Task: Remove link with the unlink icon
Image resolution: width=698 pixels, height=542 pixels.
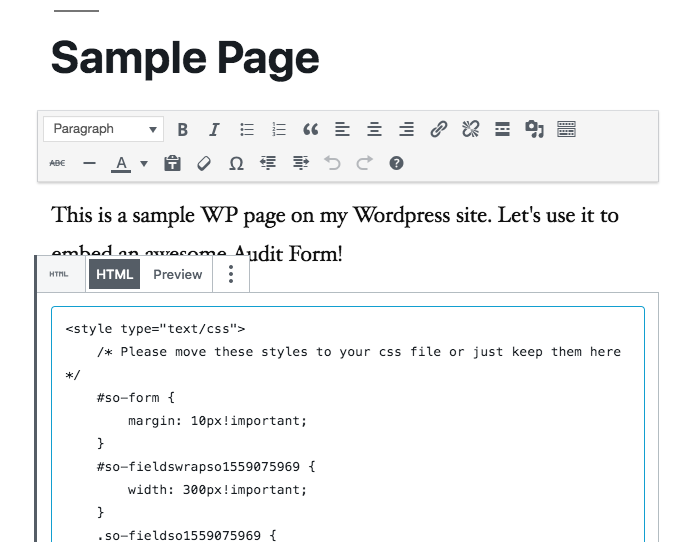Action: [x=470, y=129]
